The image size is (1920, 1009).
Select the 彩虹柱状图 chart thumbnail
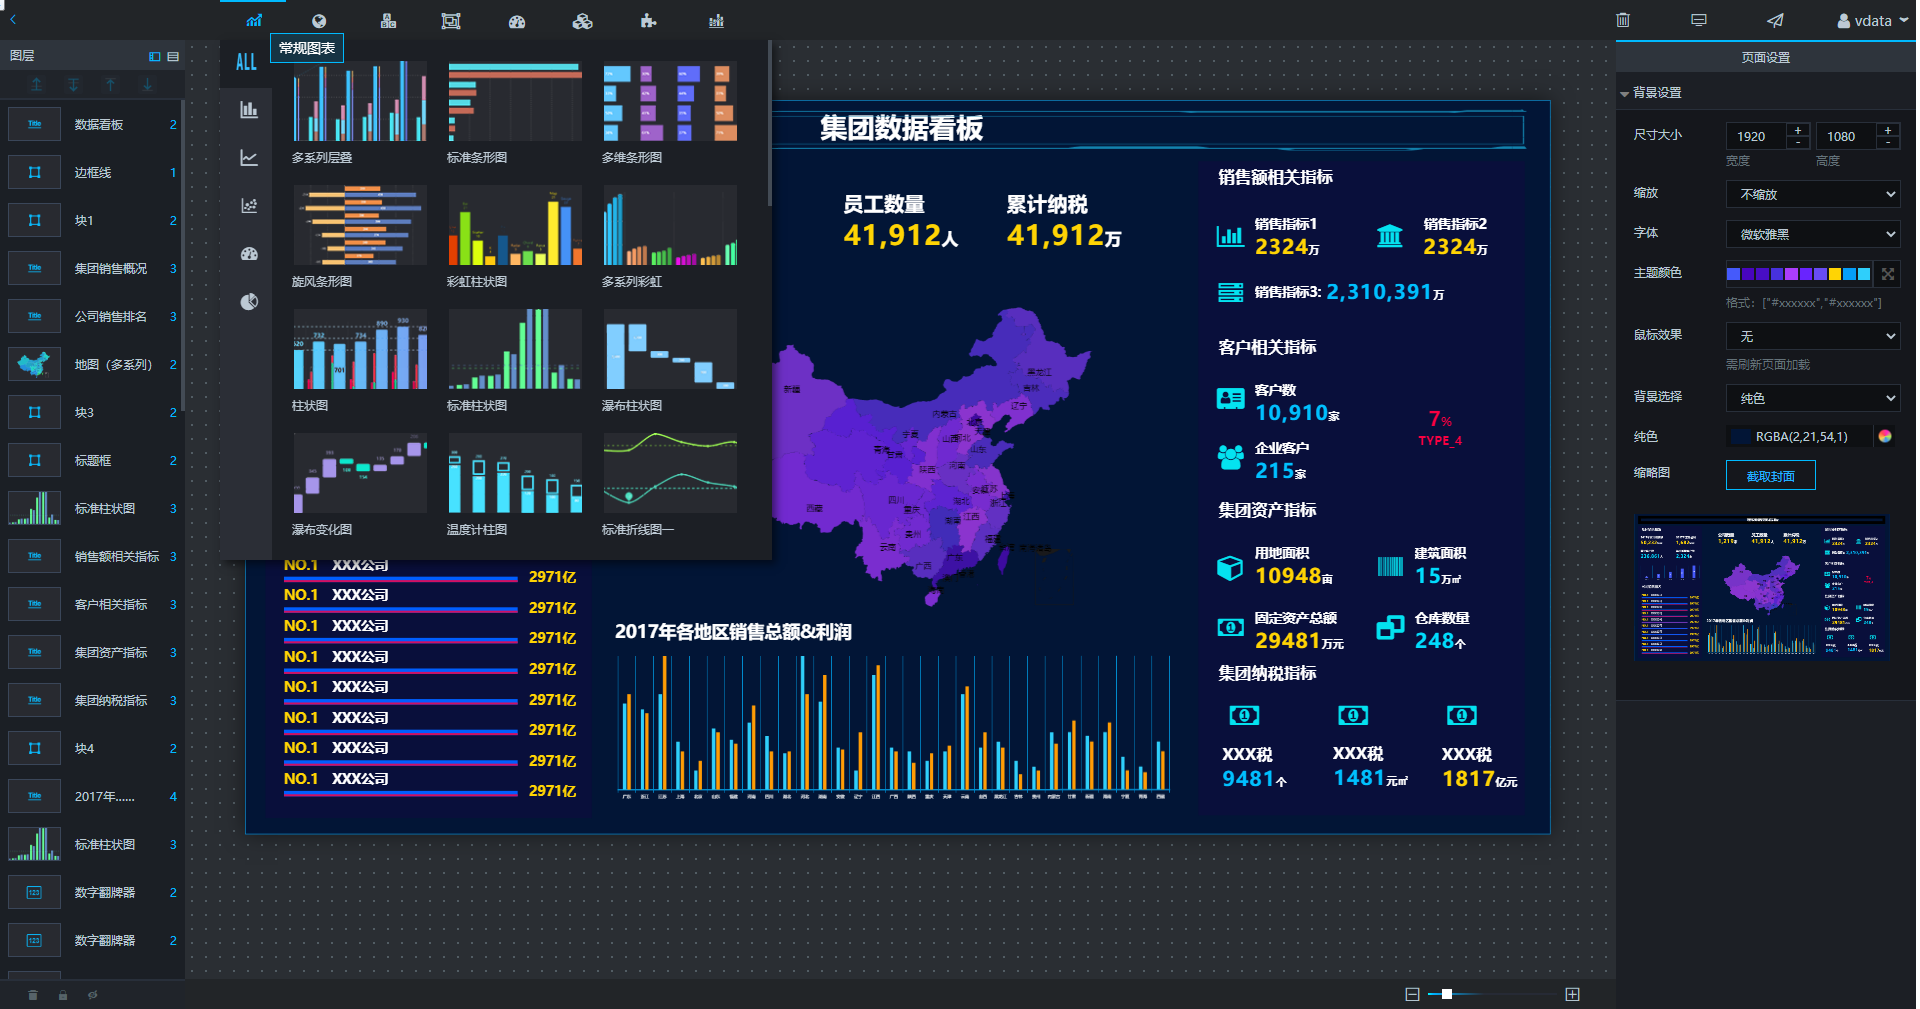pos(514,226)
